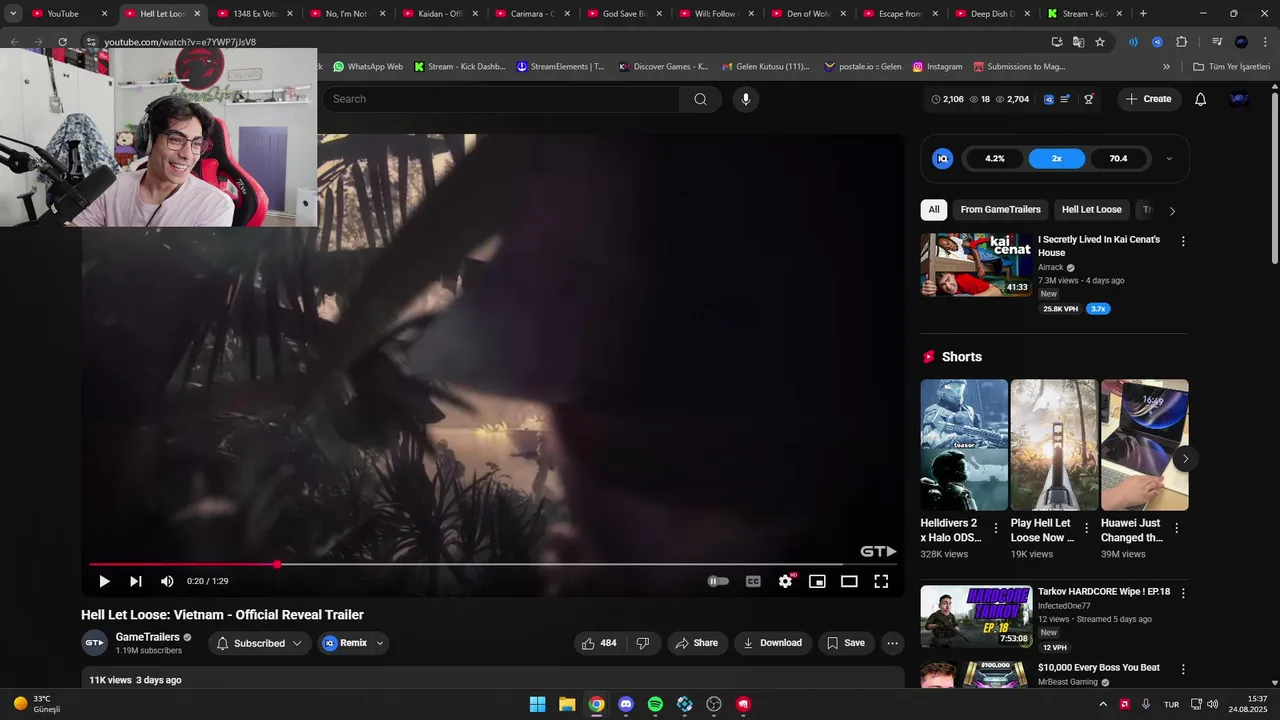The width and height of the screenshot is (1280, 720).
Task: Select the All filter chip
Action: tap(933, 210)
